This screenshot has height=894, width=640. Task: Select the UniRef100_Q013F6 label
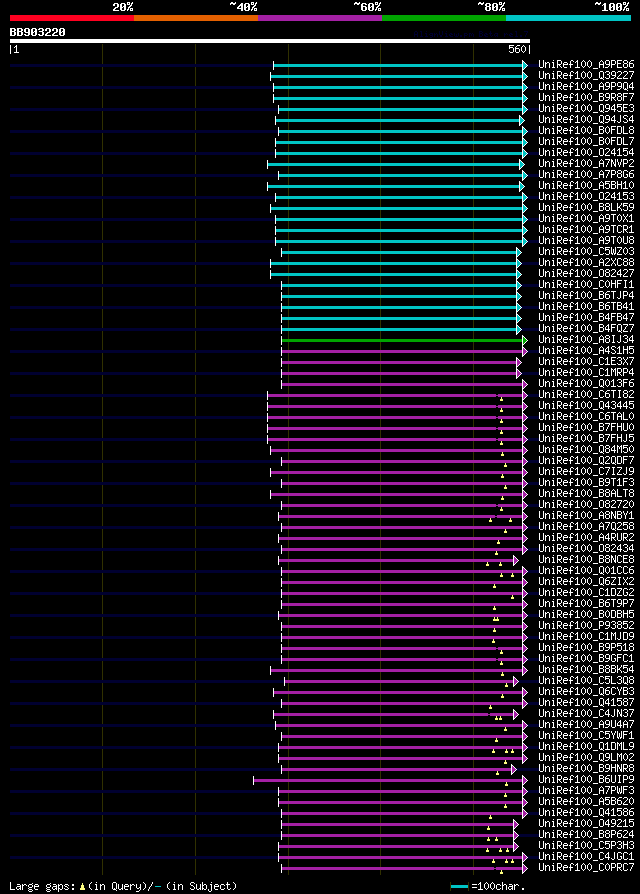586,384
